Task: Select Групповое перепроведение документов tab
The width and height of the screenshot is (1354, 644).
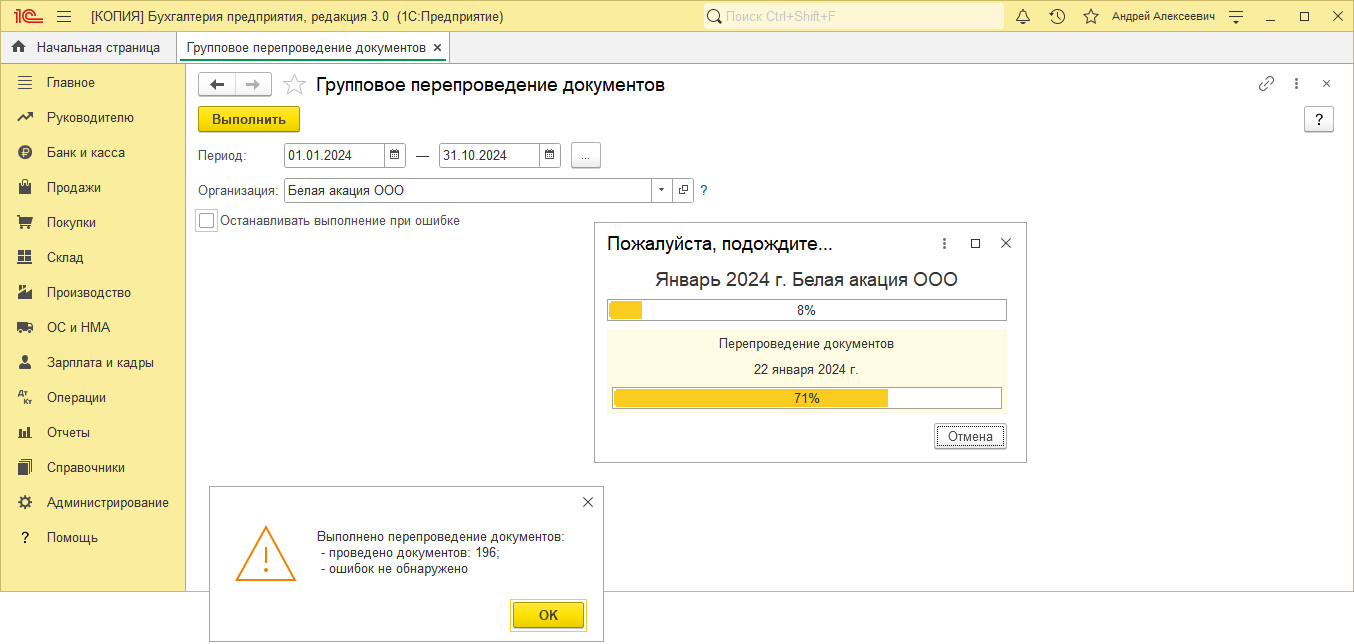Action: click(x=306, y=47)
